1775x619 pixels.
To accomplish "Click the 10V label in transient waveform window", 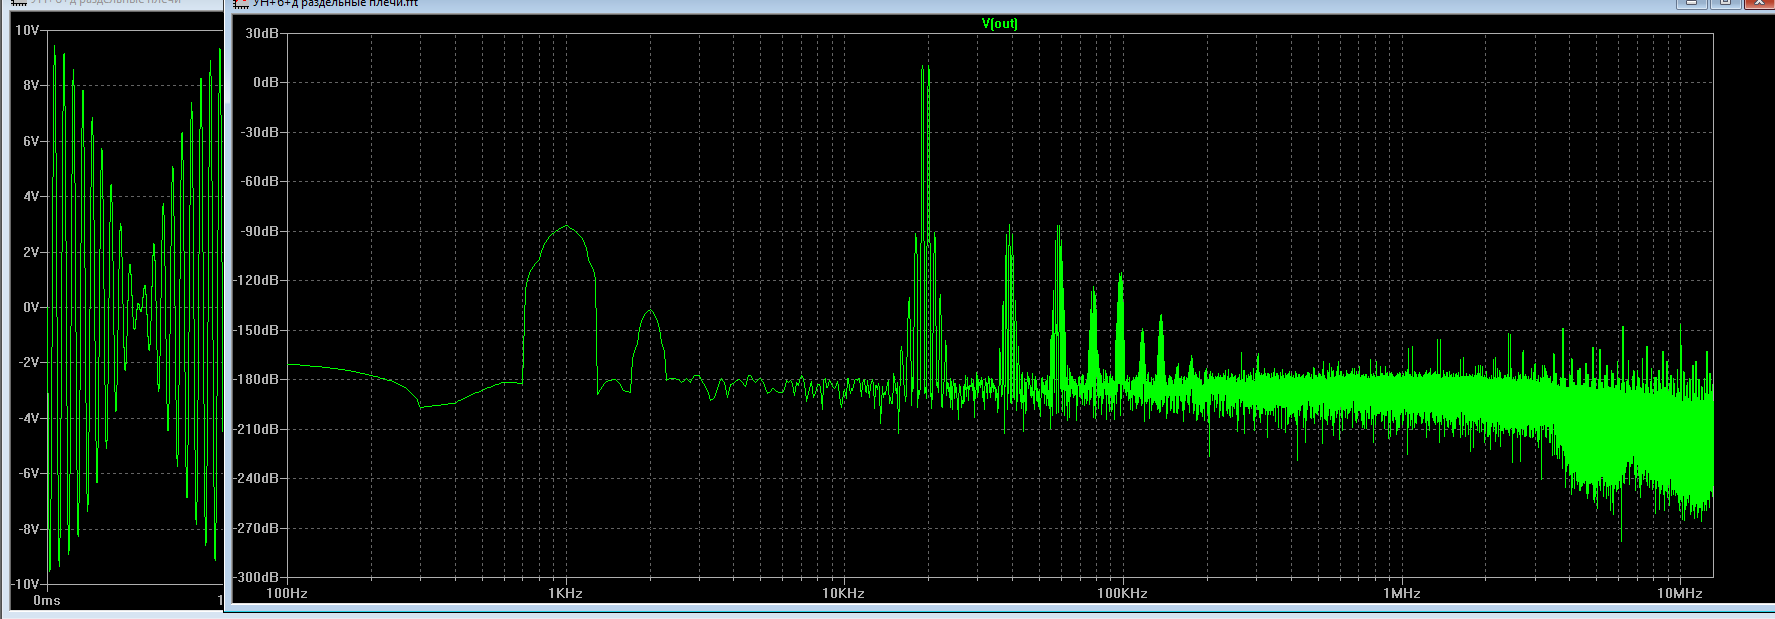I will click(27, 30).
